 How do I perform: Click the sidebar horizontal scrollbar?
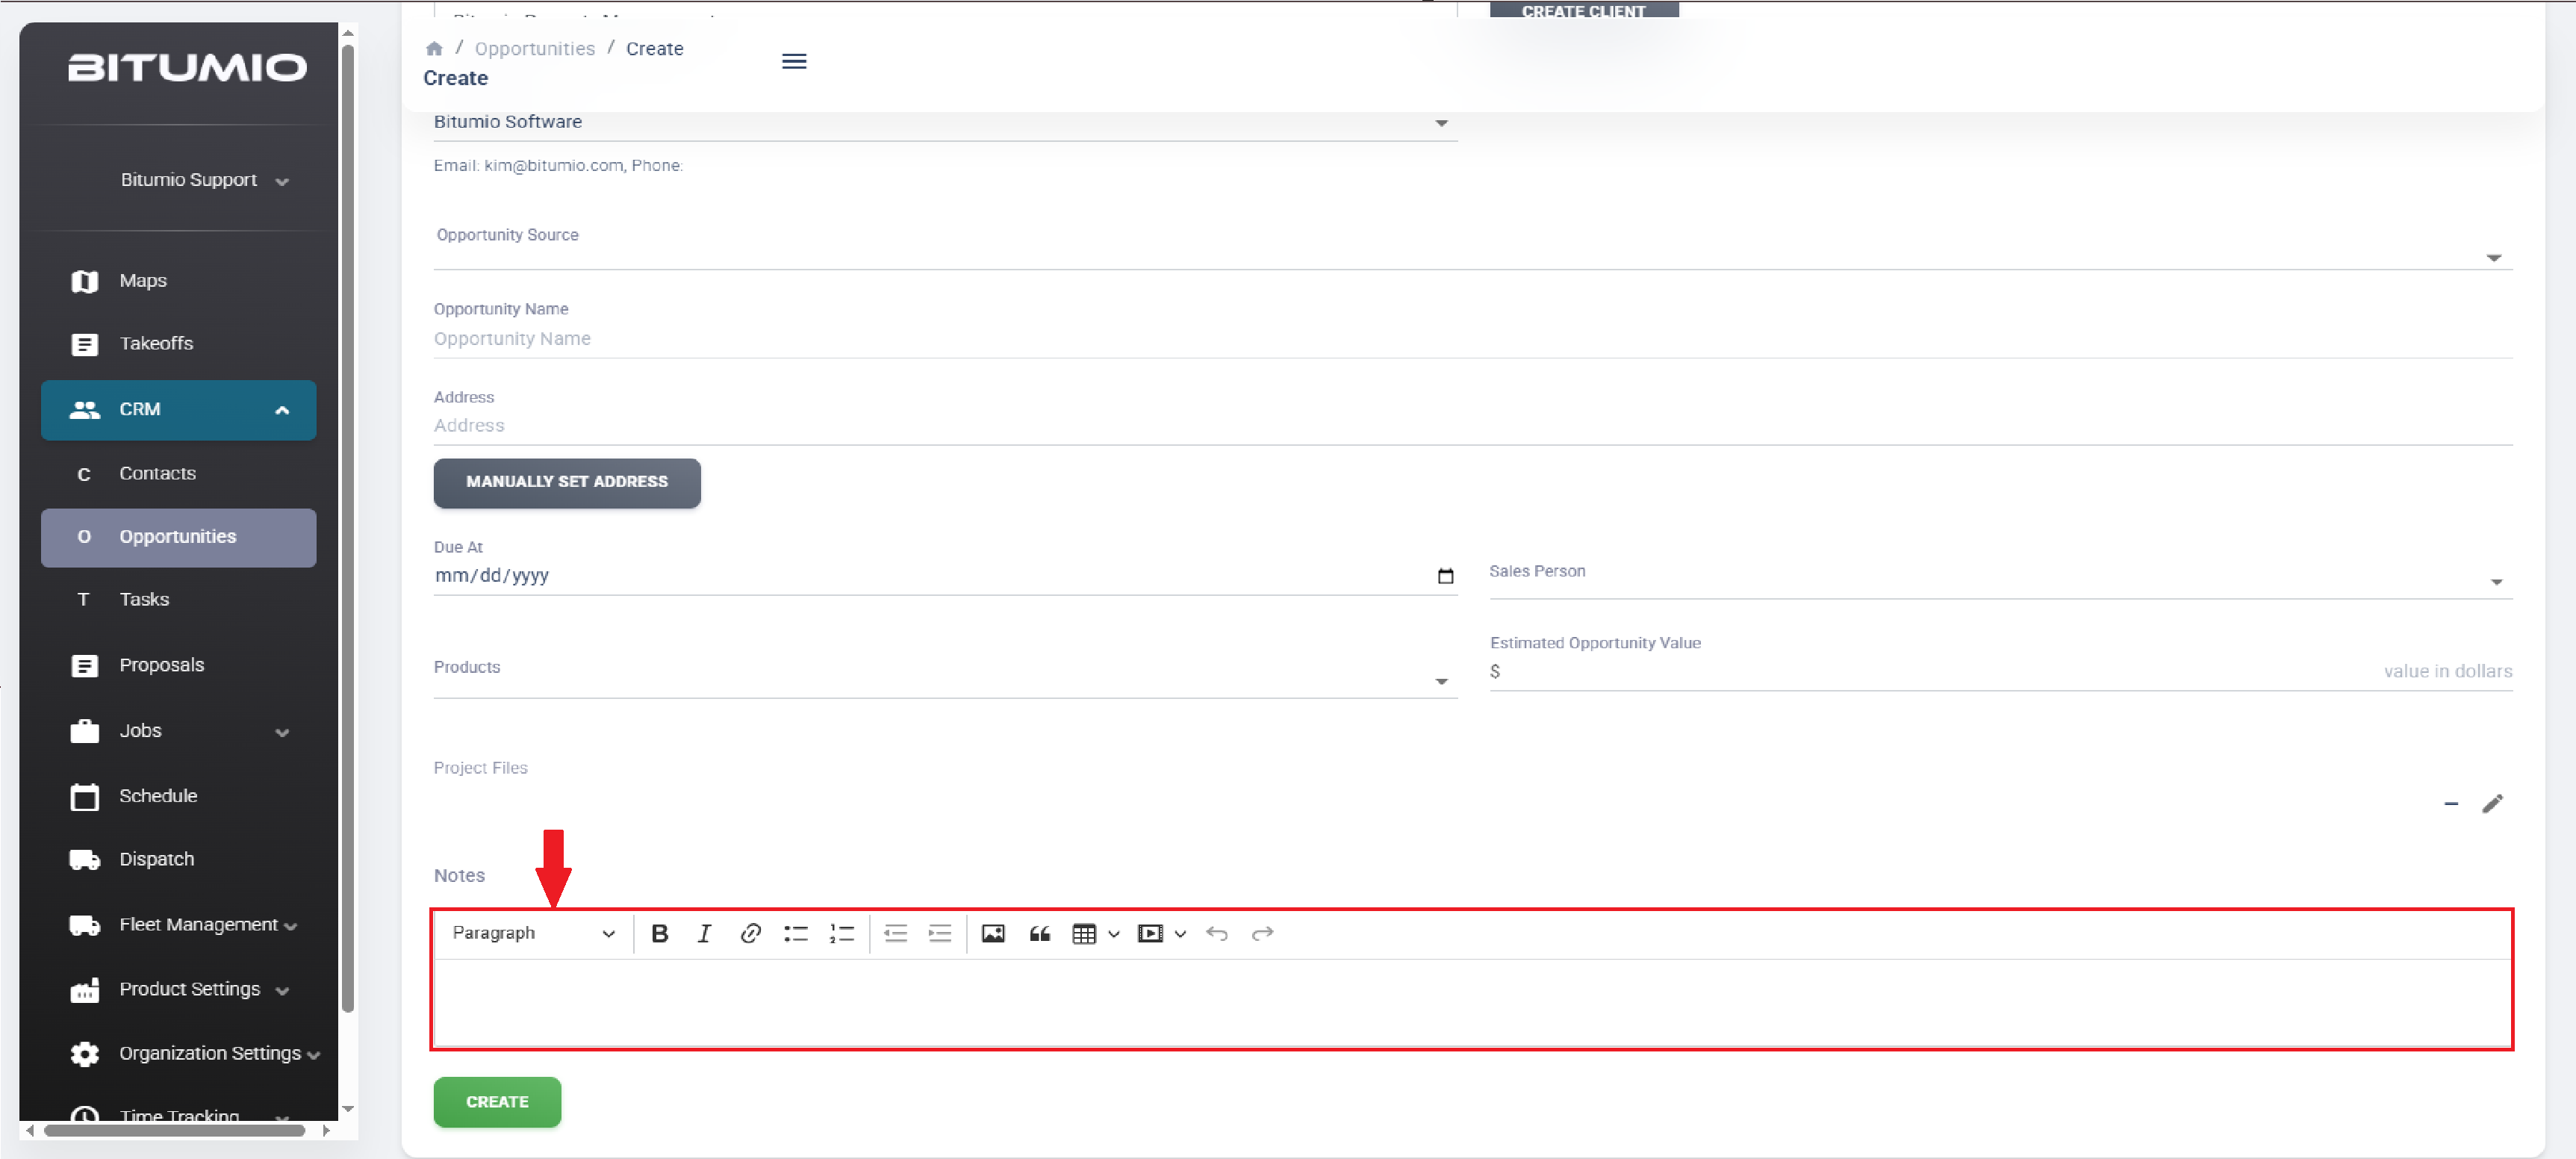pyautogui.click(x=174, y=1131)
